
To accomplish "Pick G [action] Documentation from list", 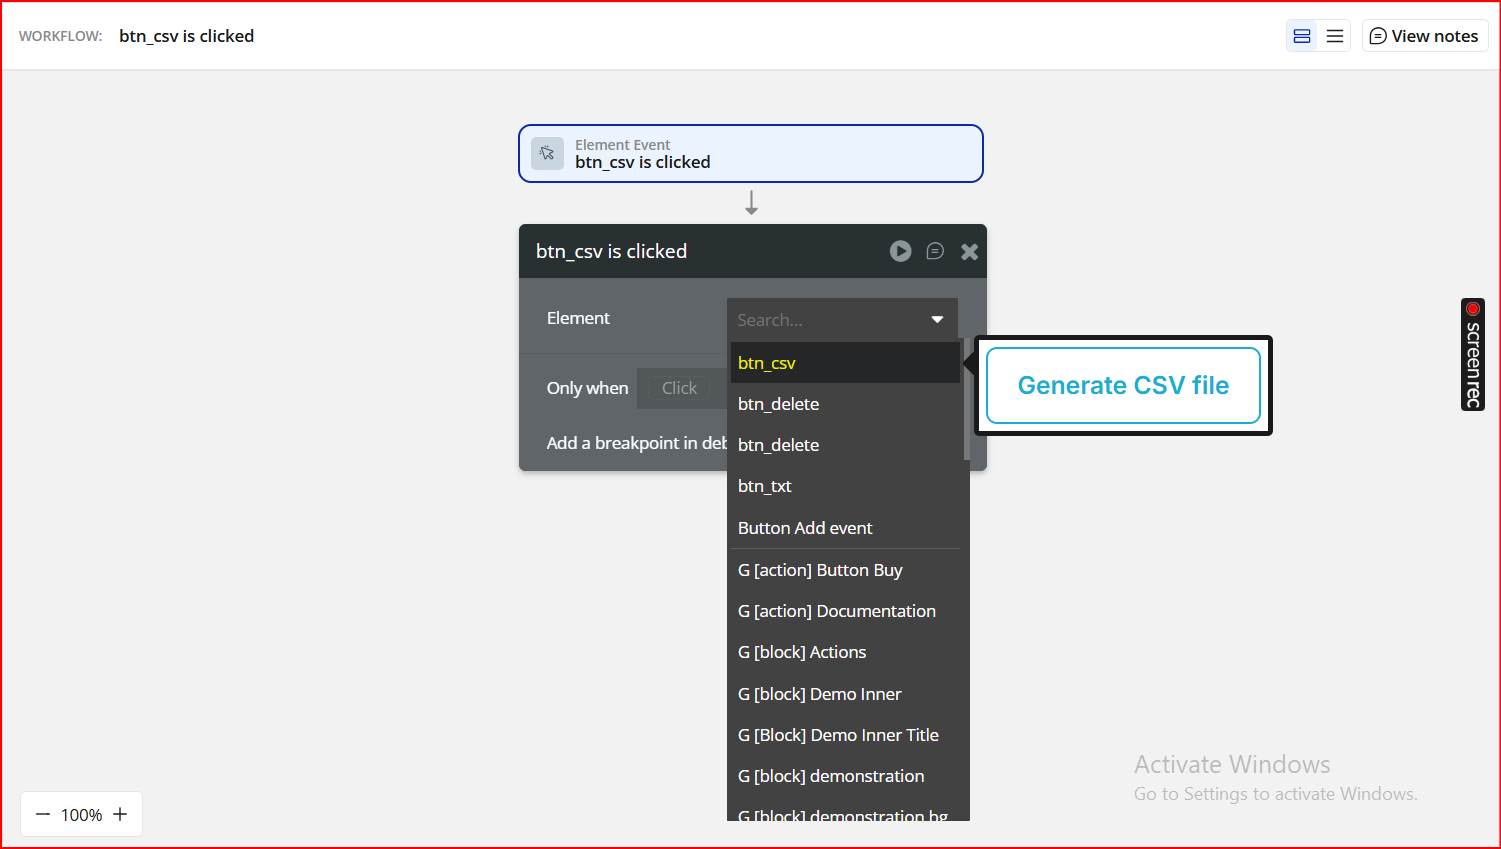I will pos(845,611).
